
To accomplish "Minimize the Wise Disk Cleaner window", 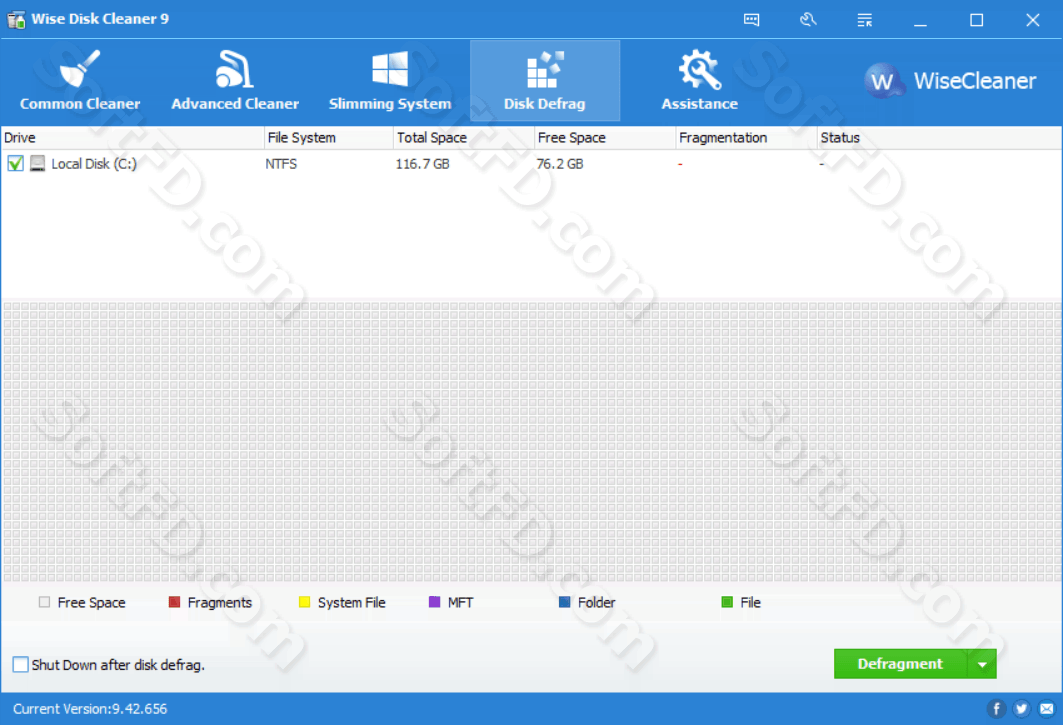I will [x=920, y=20].
